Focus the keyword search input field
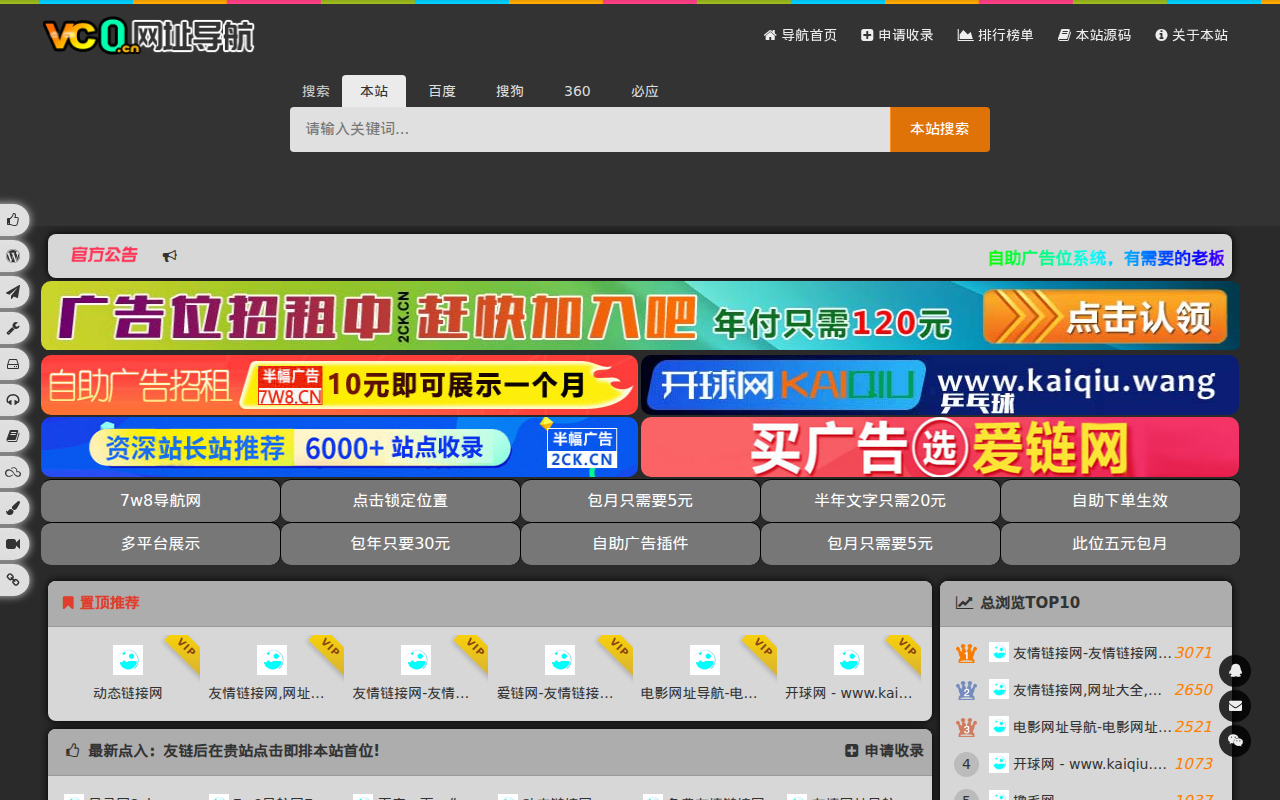1280x800 pixels. pos(590,129)
